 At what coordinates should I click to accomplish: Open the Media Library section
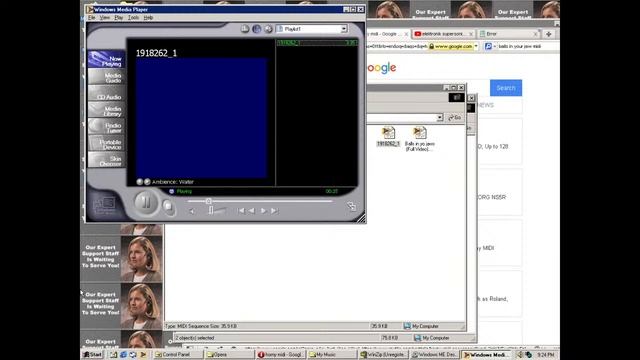[x=107, y=111]
